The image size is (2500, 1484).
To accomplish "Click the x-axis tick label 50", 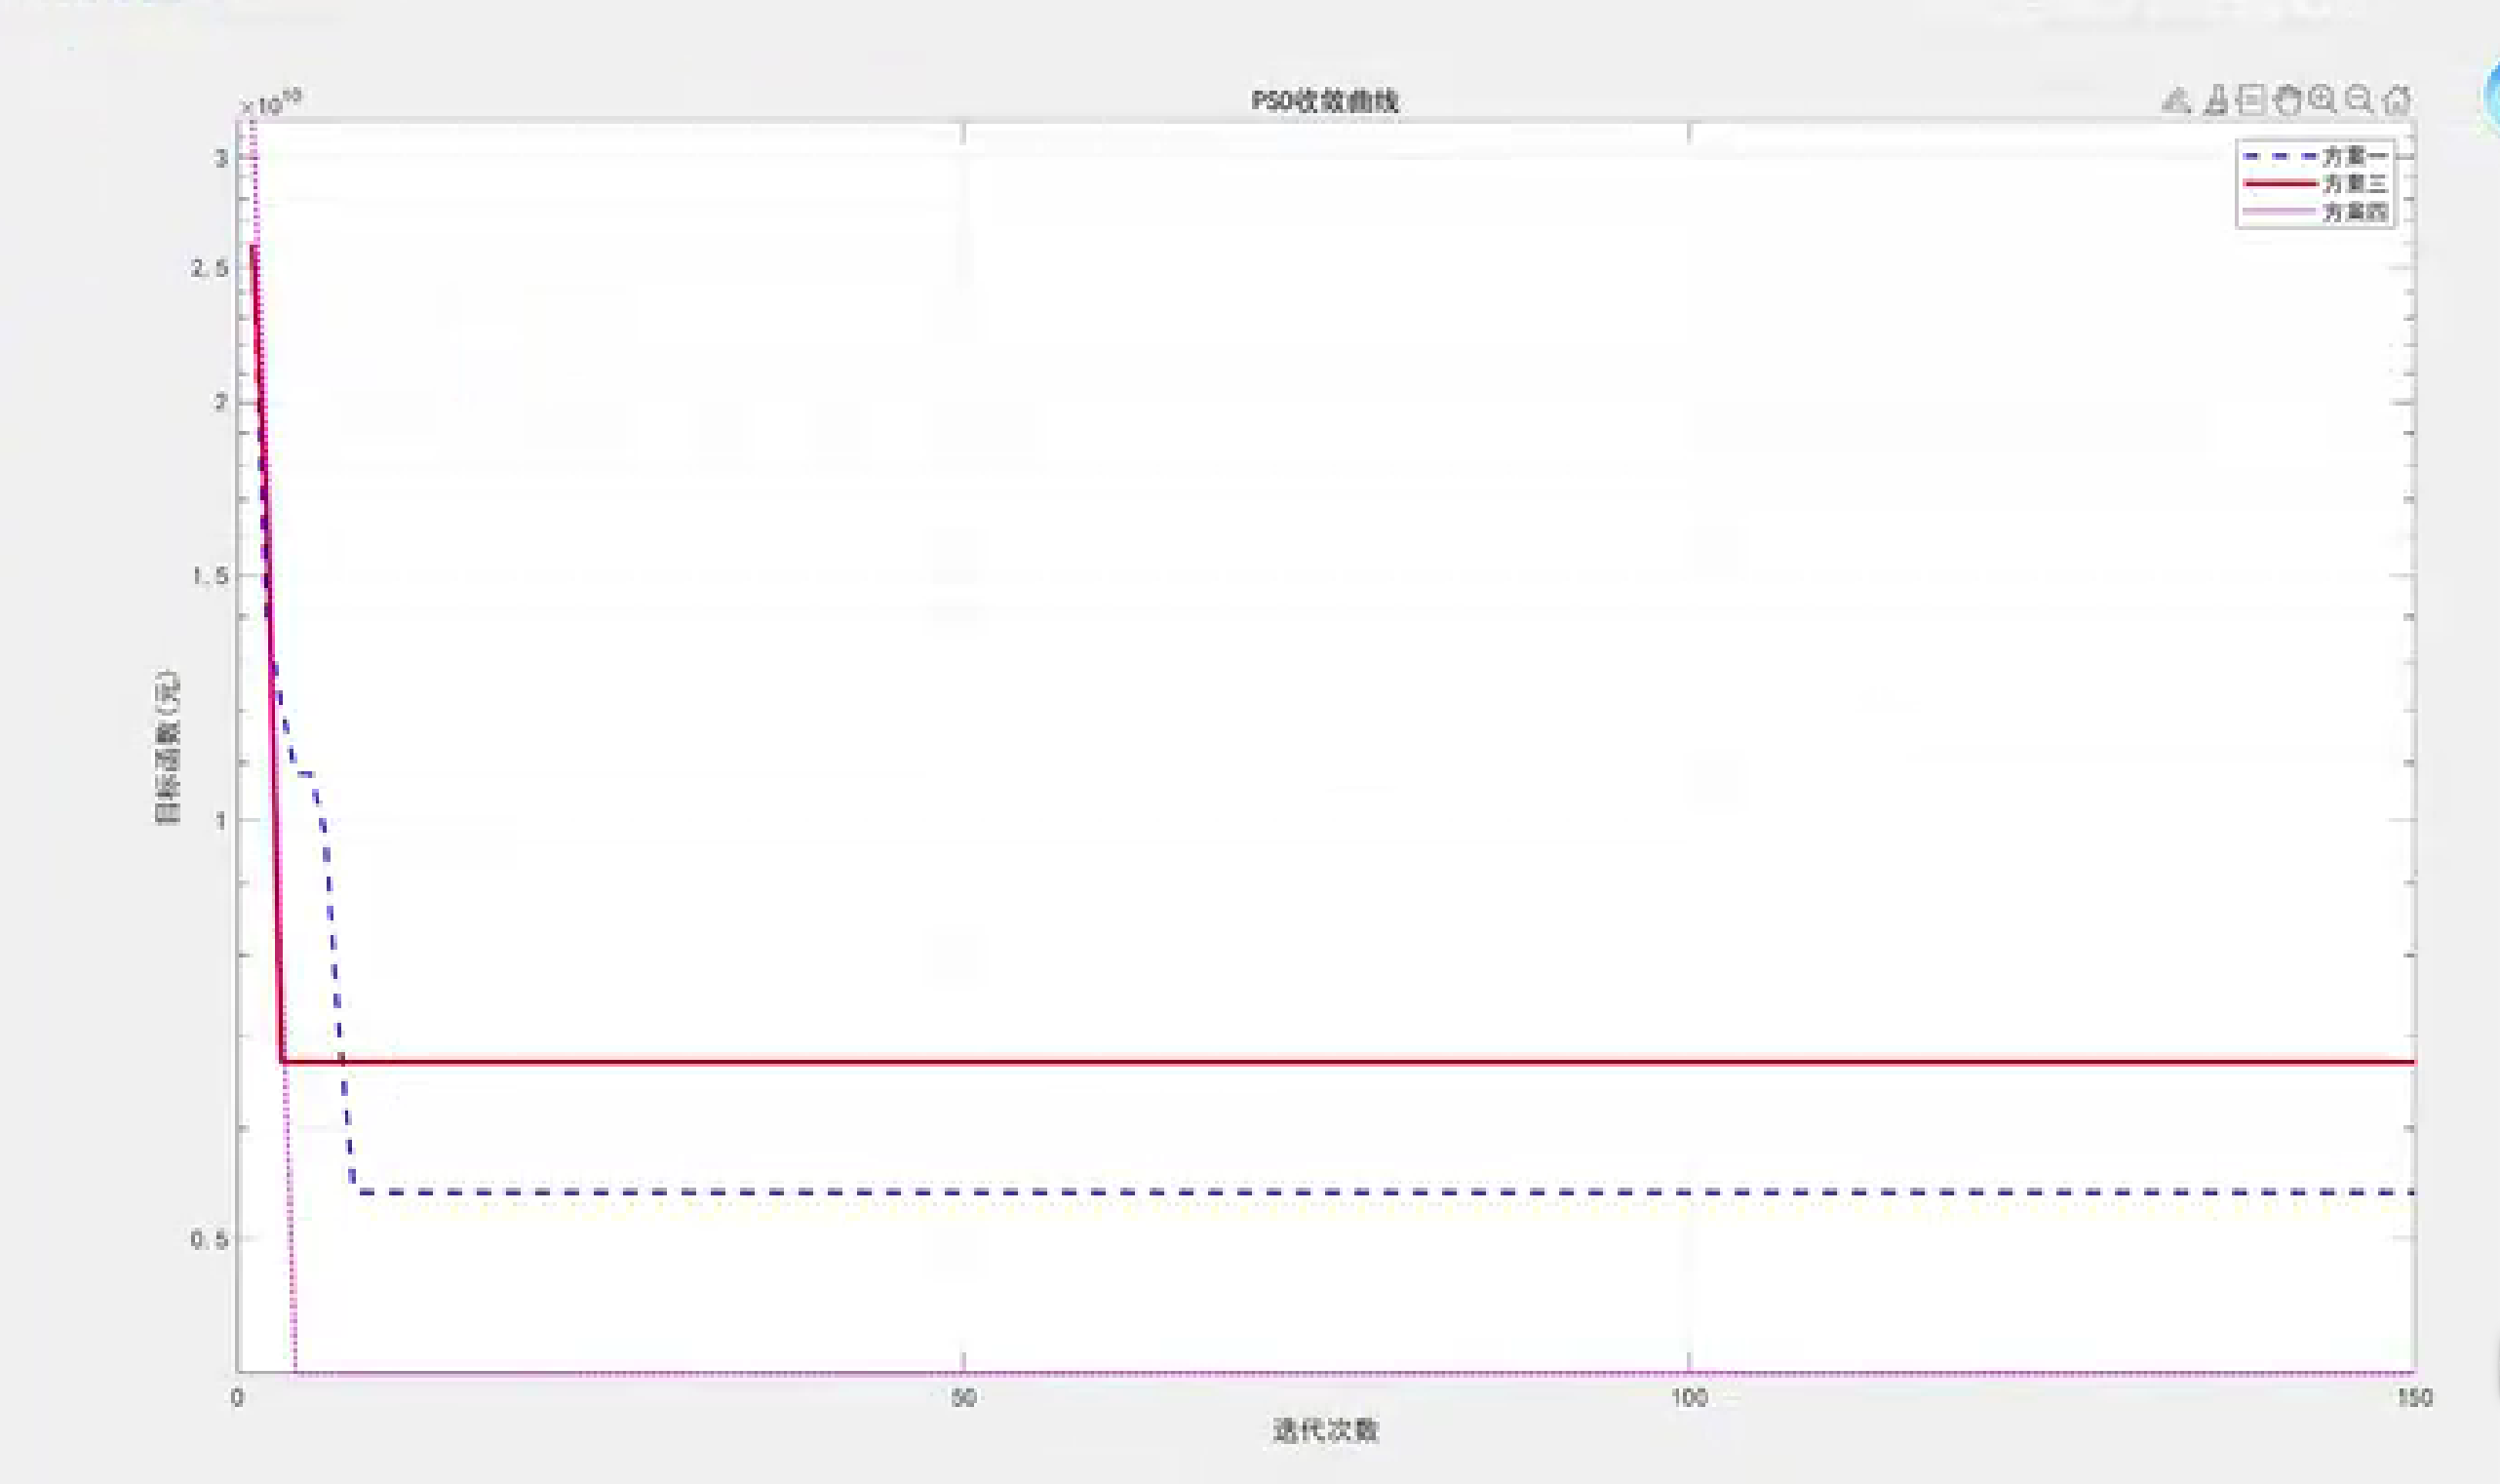I will pos(963,1398).
